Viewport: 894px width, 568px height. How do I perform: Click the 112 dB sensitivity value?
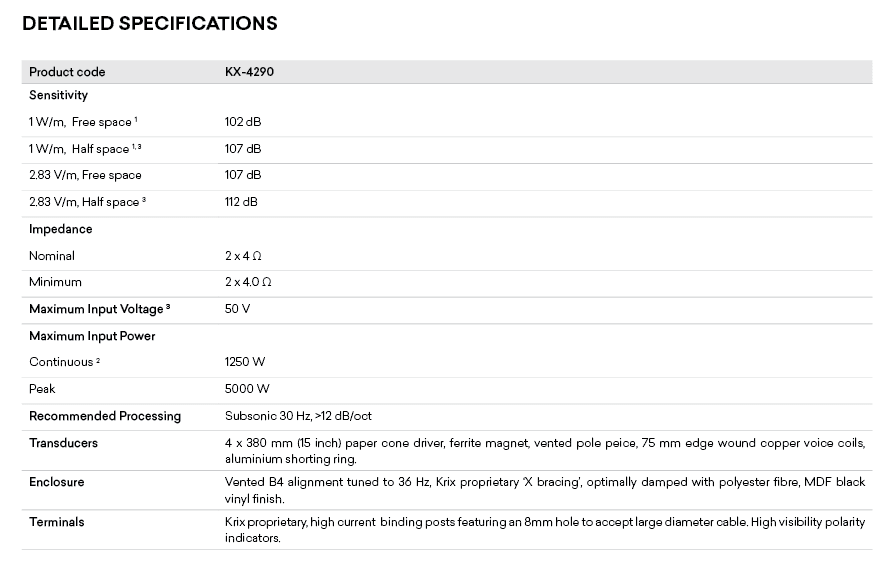[x=241, y=202]
